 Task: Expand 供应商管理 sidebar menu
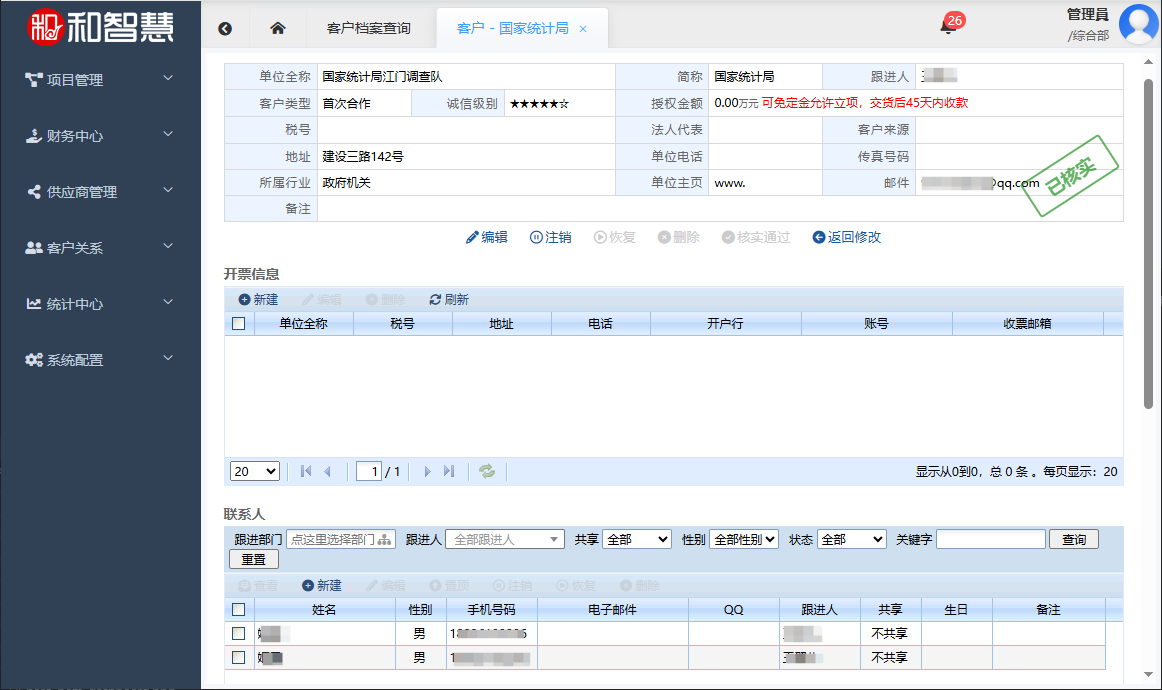[x=100, y=192]
